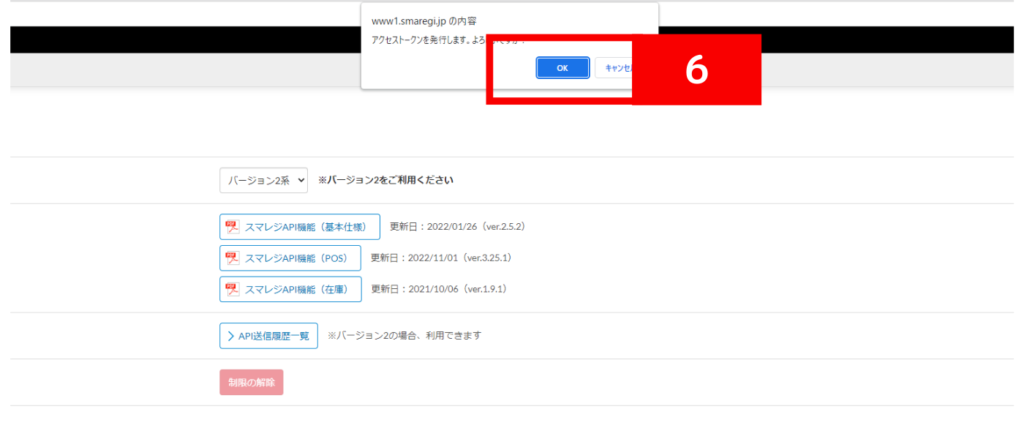Click the 更新日：2022/01/26 (ver.2.5.2) text
The image size is (1024, 439).
pyautogui.click(x=457, y=227)
